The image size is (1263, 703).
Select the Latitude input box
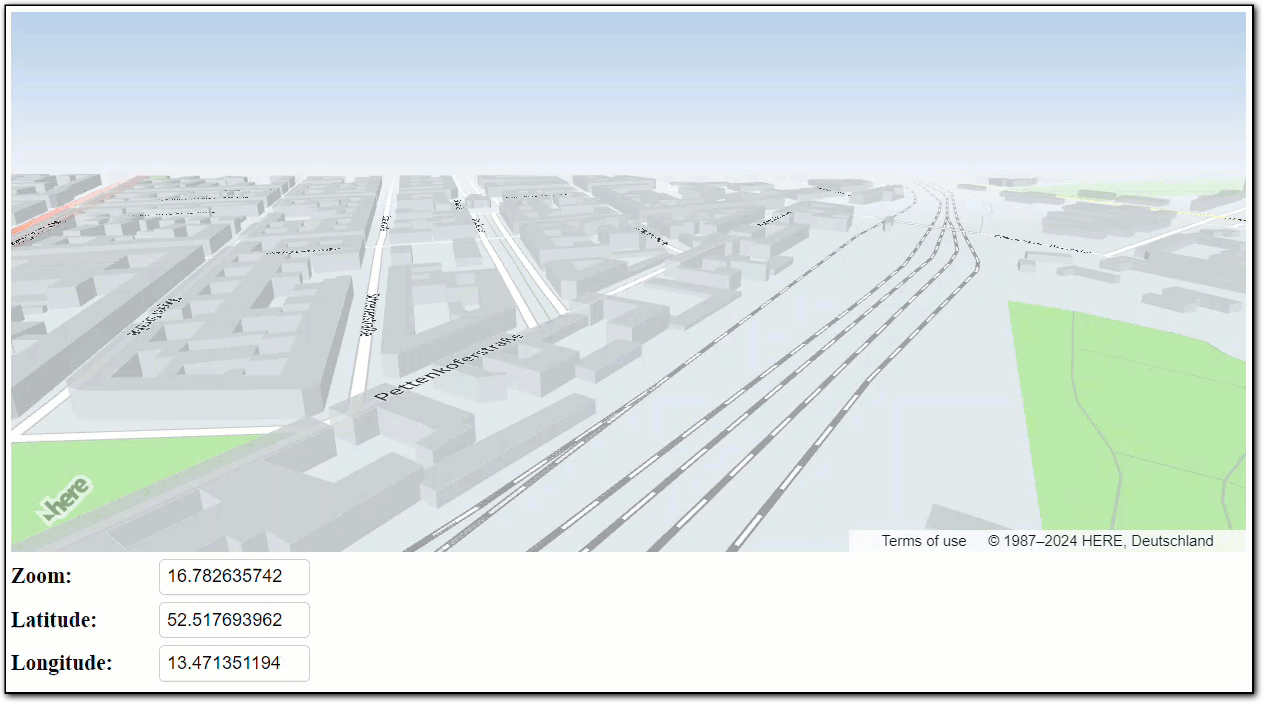pyautogui.click(x=234, y=619)
